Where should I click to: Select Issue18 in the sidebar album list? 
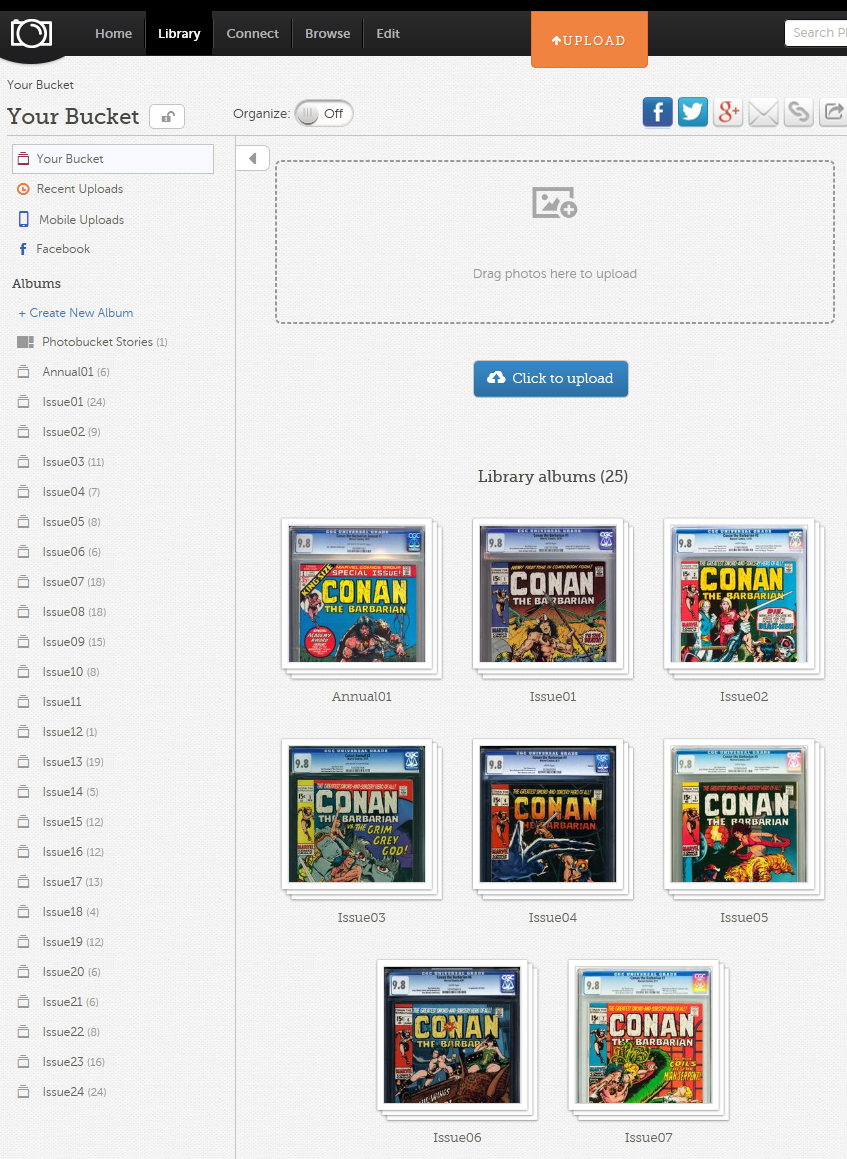pos(70,912)
